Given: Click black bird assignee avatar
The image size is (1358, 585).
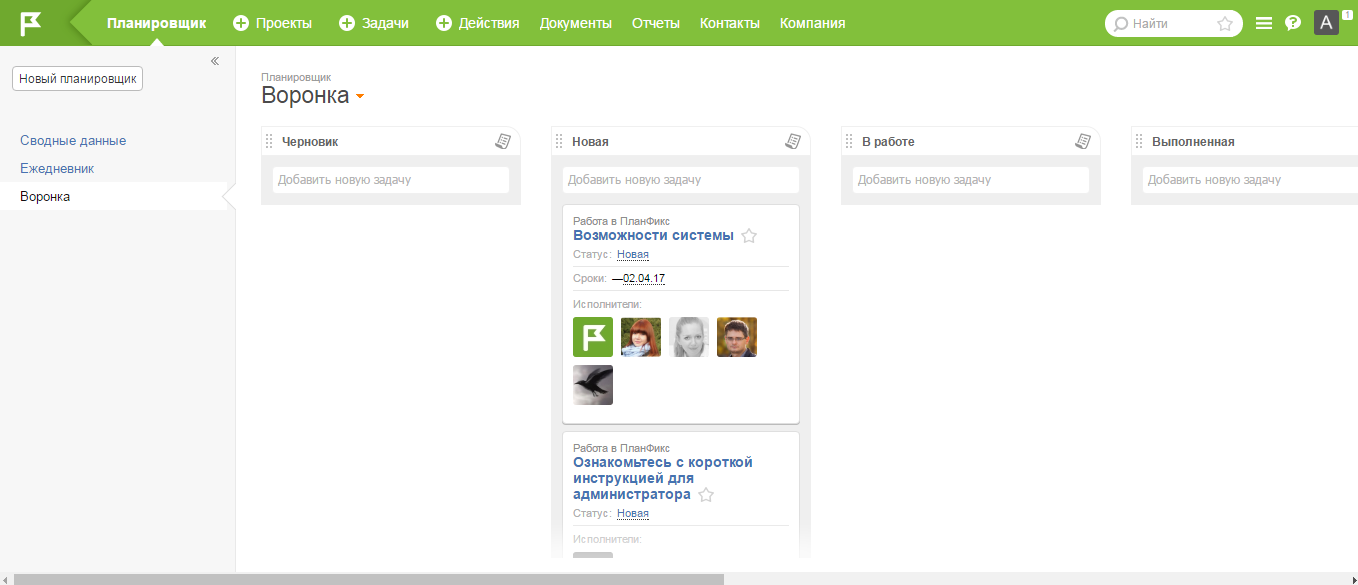Looking at the screenshot, I should (x=593, y=385).
